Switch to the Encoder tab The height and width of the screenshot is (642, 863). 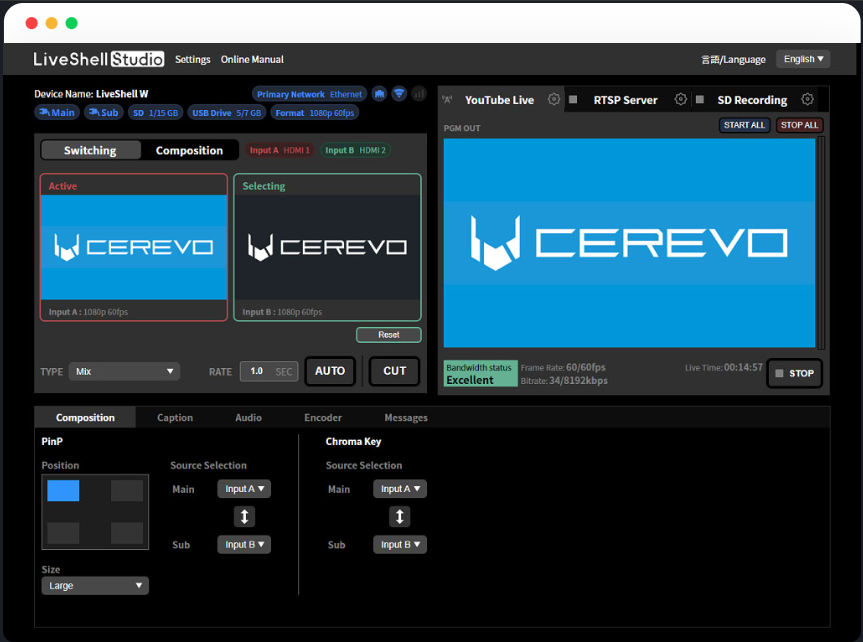click(x=323, y=417)
